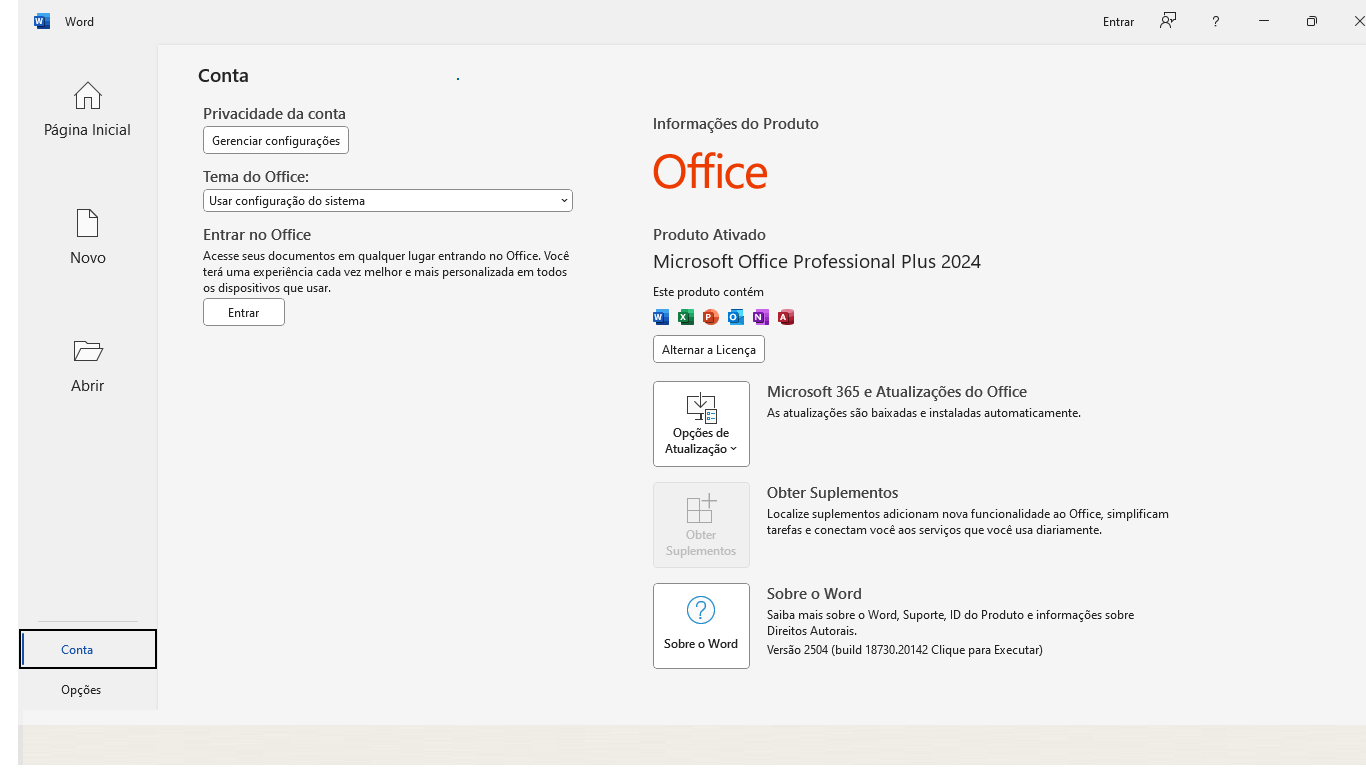This screenshot has height=768, width=1366.
Task: Open the Sobre o Word button
Action: pos(701,626)
